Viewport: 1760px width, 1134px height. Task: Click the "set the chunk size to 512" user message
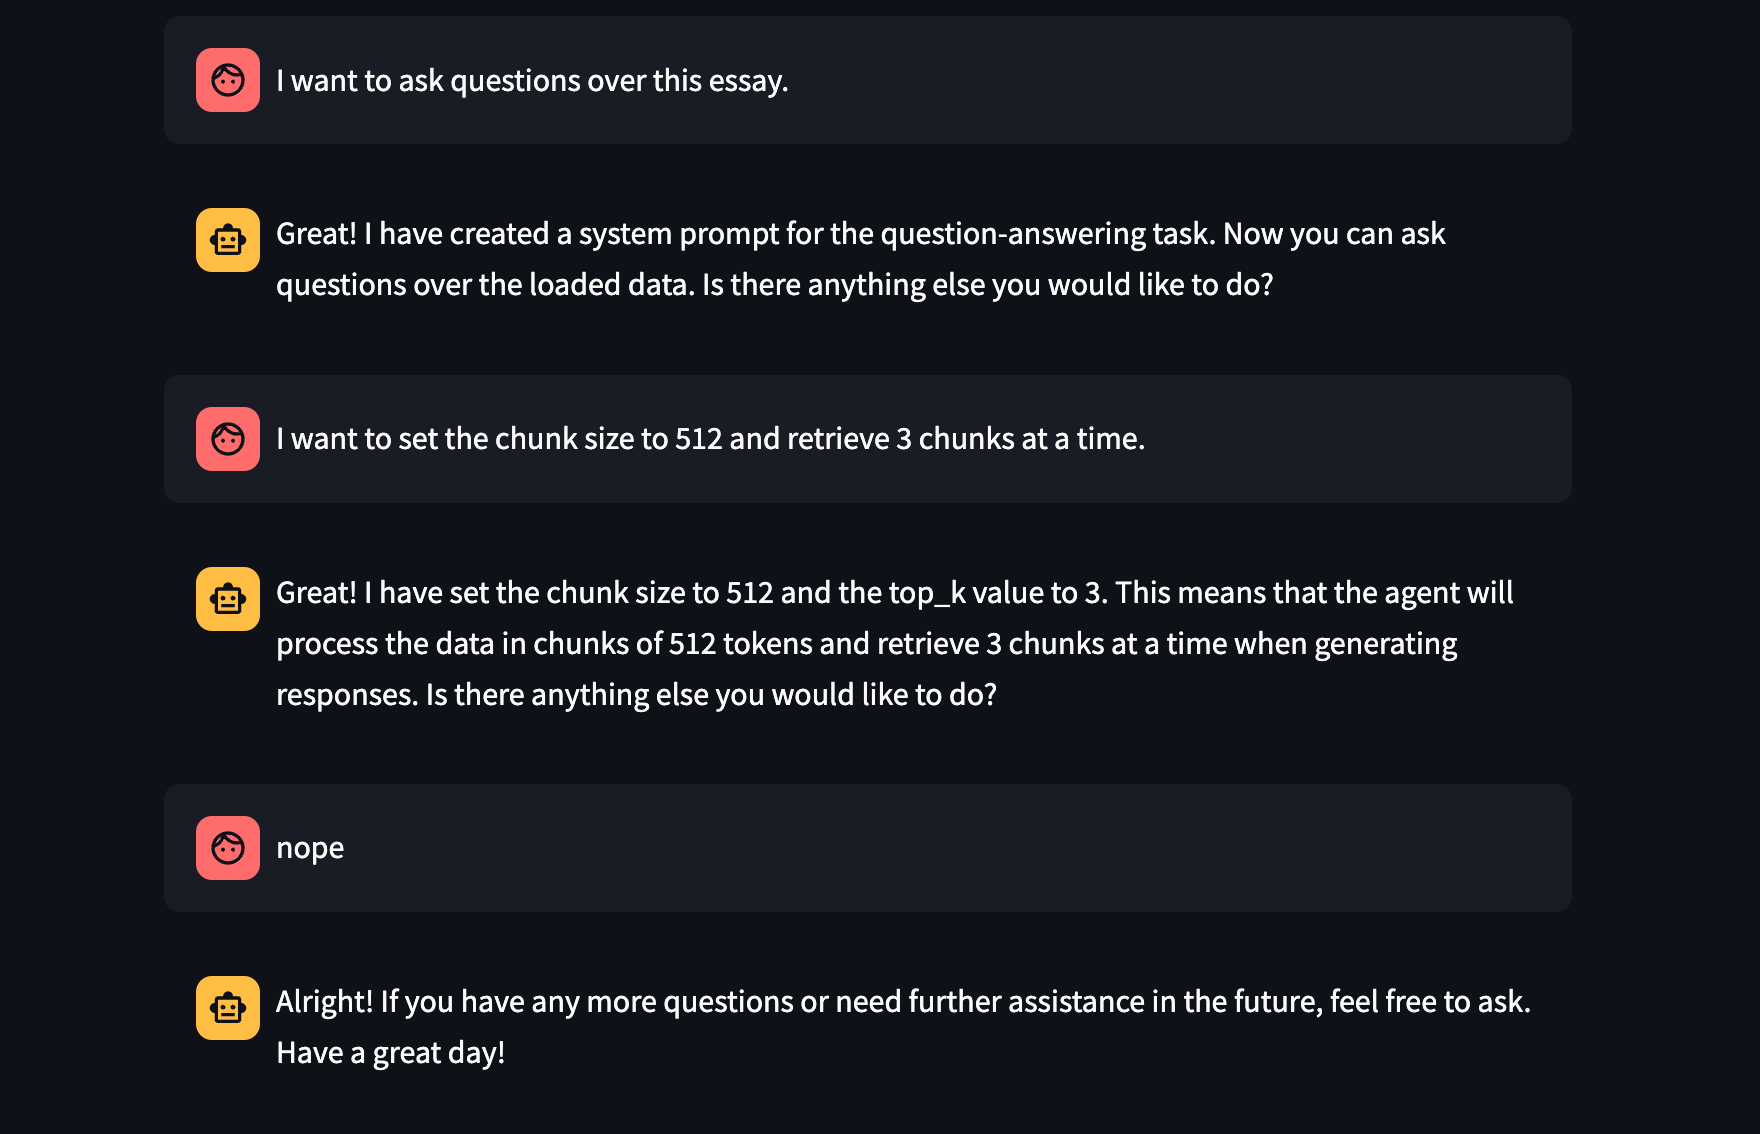point(710,439)
